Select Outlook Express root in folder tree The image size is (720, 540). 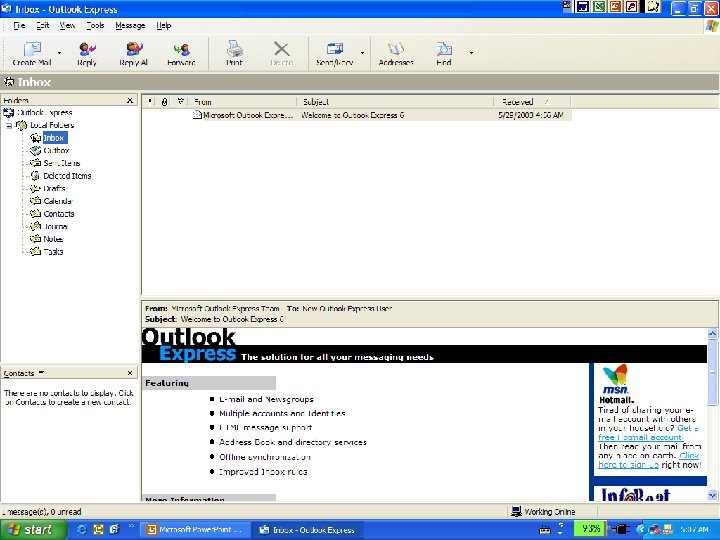tap(45, 112)
